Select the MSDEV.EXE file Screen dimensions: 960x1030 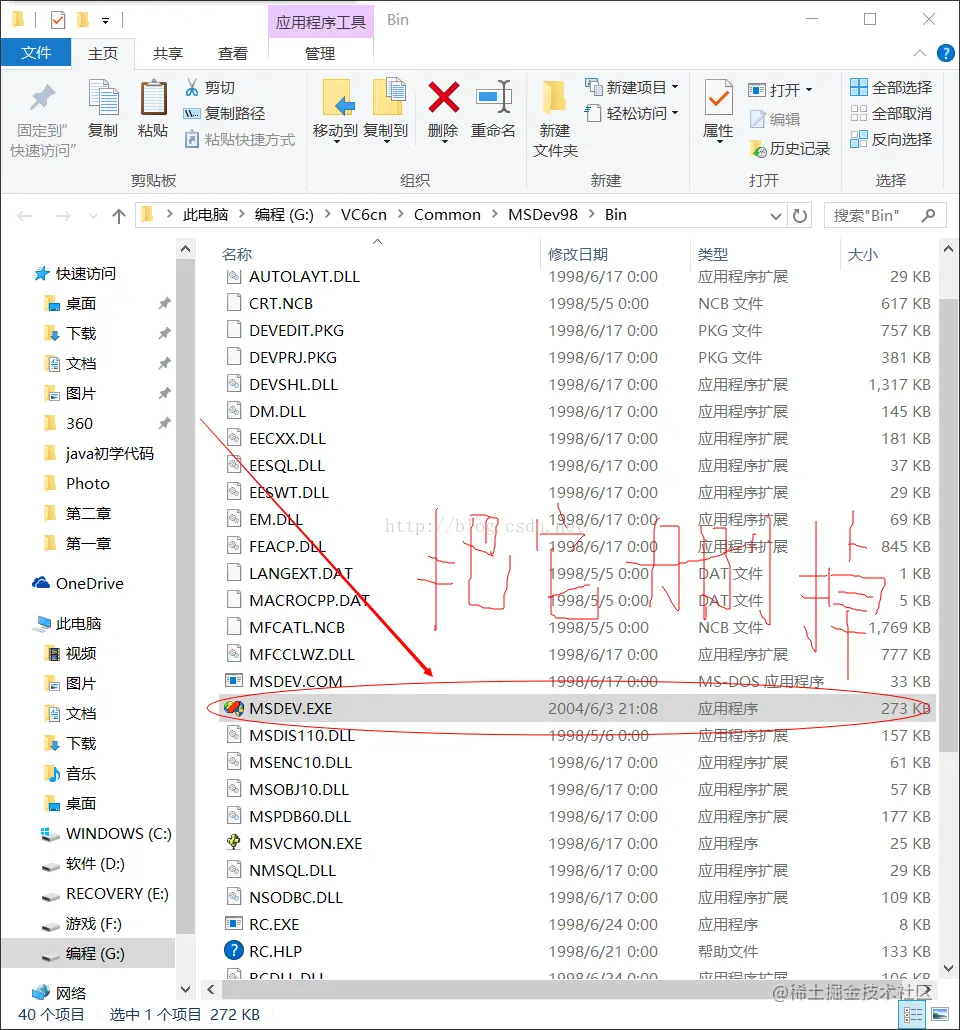coord(577,708)
